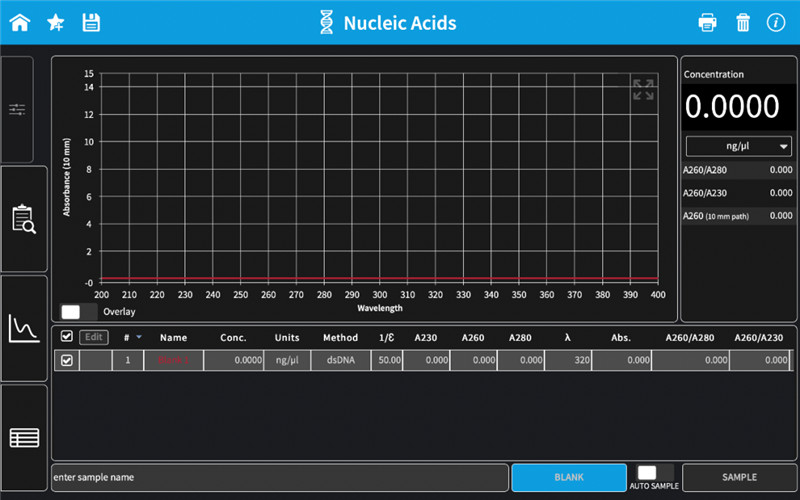Sort by # column arrow

click(139, 337)
